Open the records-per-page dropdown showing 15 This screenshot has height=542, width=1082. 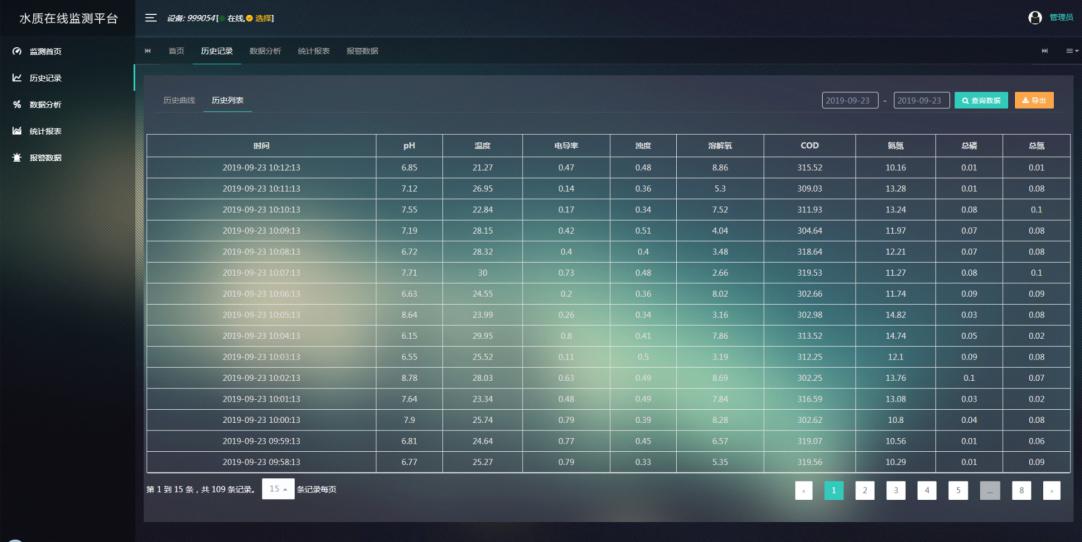click(278, 489)
